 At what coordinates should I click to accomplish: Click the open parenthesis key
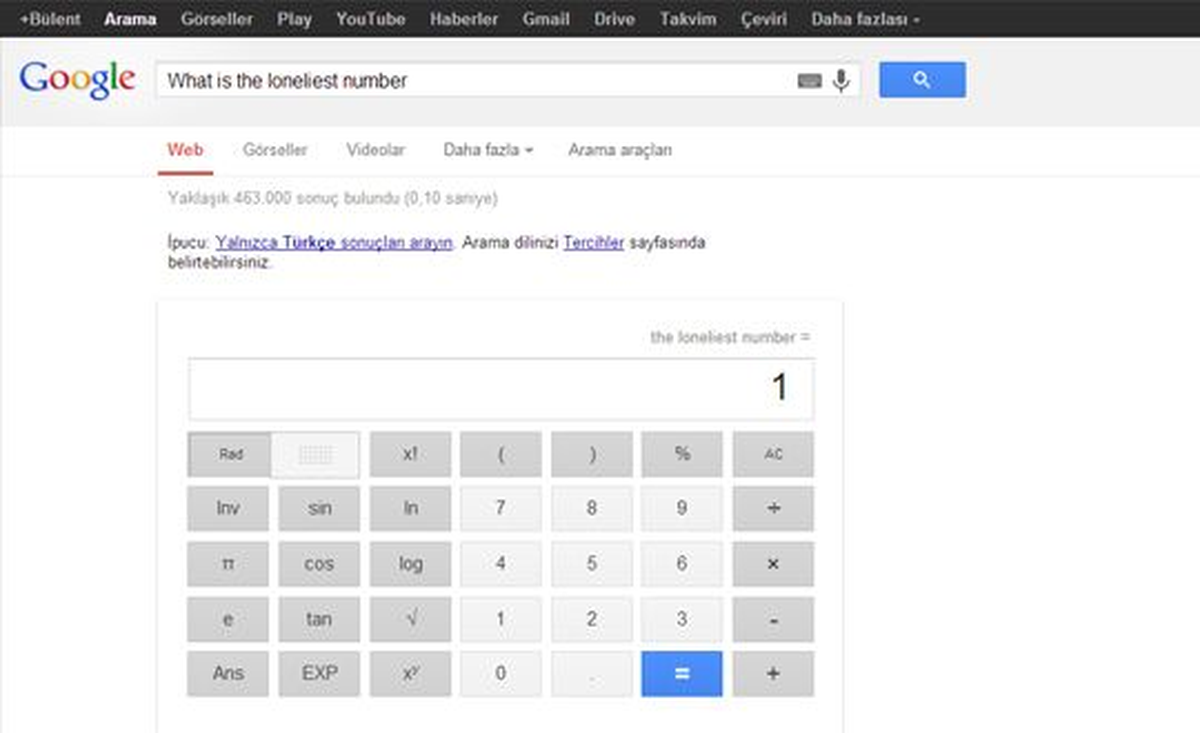click(501, 454)
